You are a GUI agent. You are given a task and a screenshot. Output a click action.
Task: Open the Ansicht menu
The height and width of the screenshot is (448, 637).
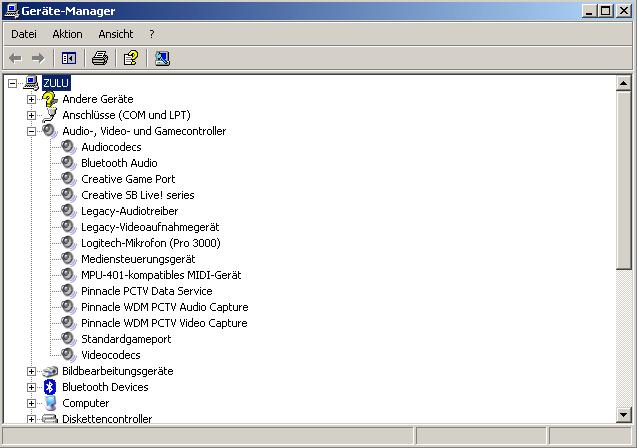115,34
